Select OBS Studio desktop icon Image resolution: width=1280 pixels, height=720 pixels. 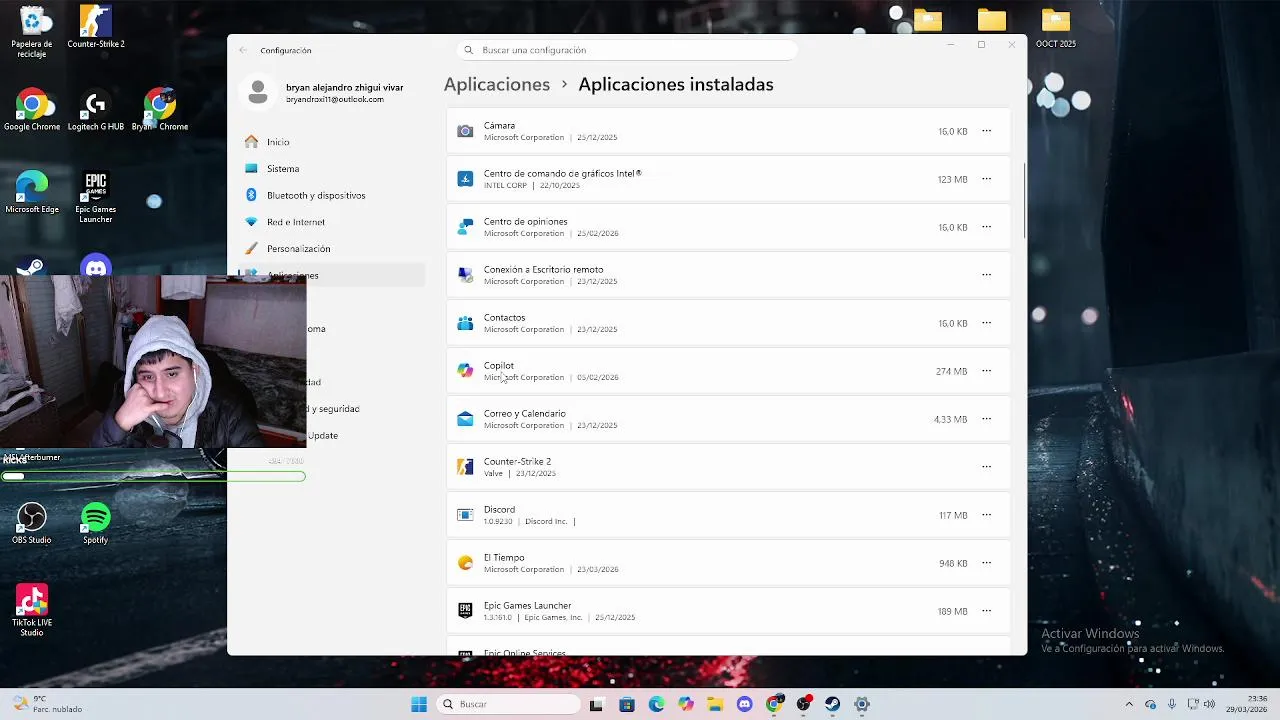pyautogui.click(x=32, y=523)
